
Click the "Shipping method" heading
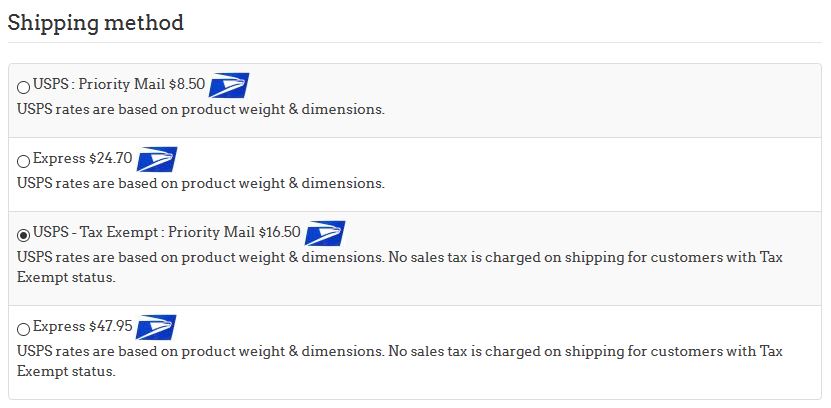(x=96, y=22)
